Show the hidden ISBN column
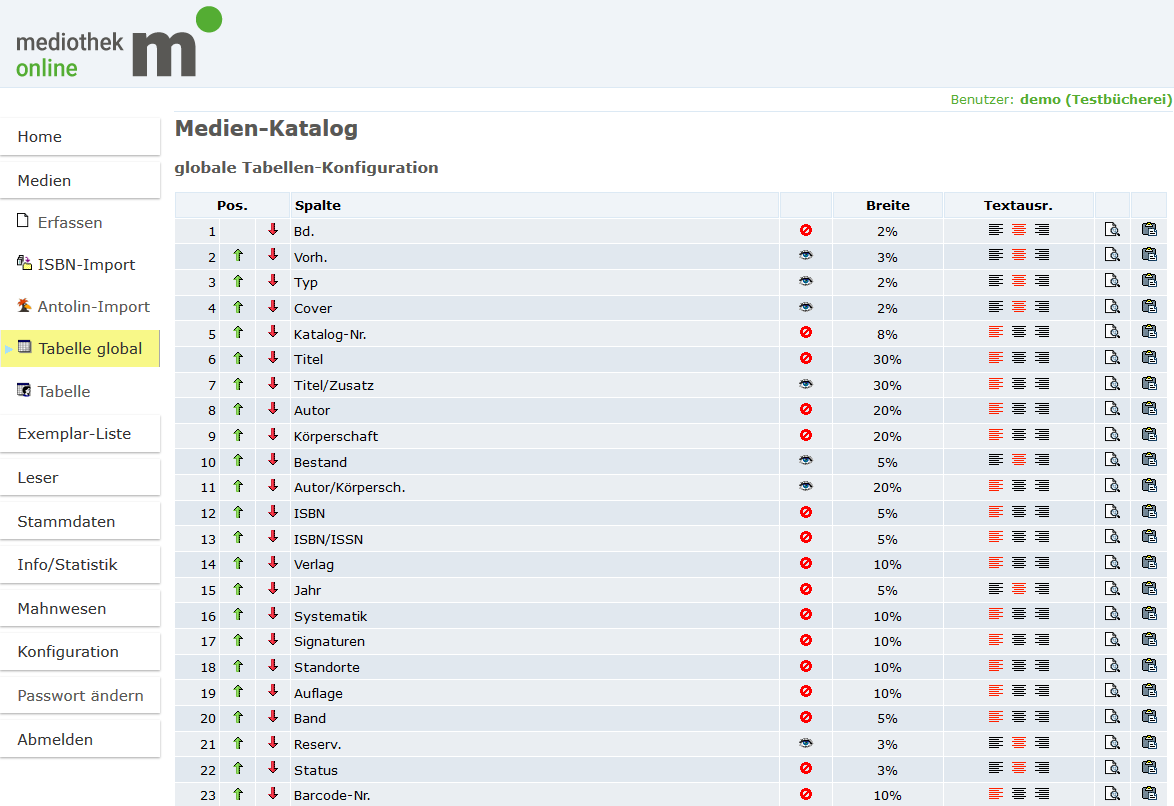 tap(806, 512)
